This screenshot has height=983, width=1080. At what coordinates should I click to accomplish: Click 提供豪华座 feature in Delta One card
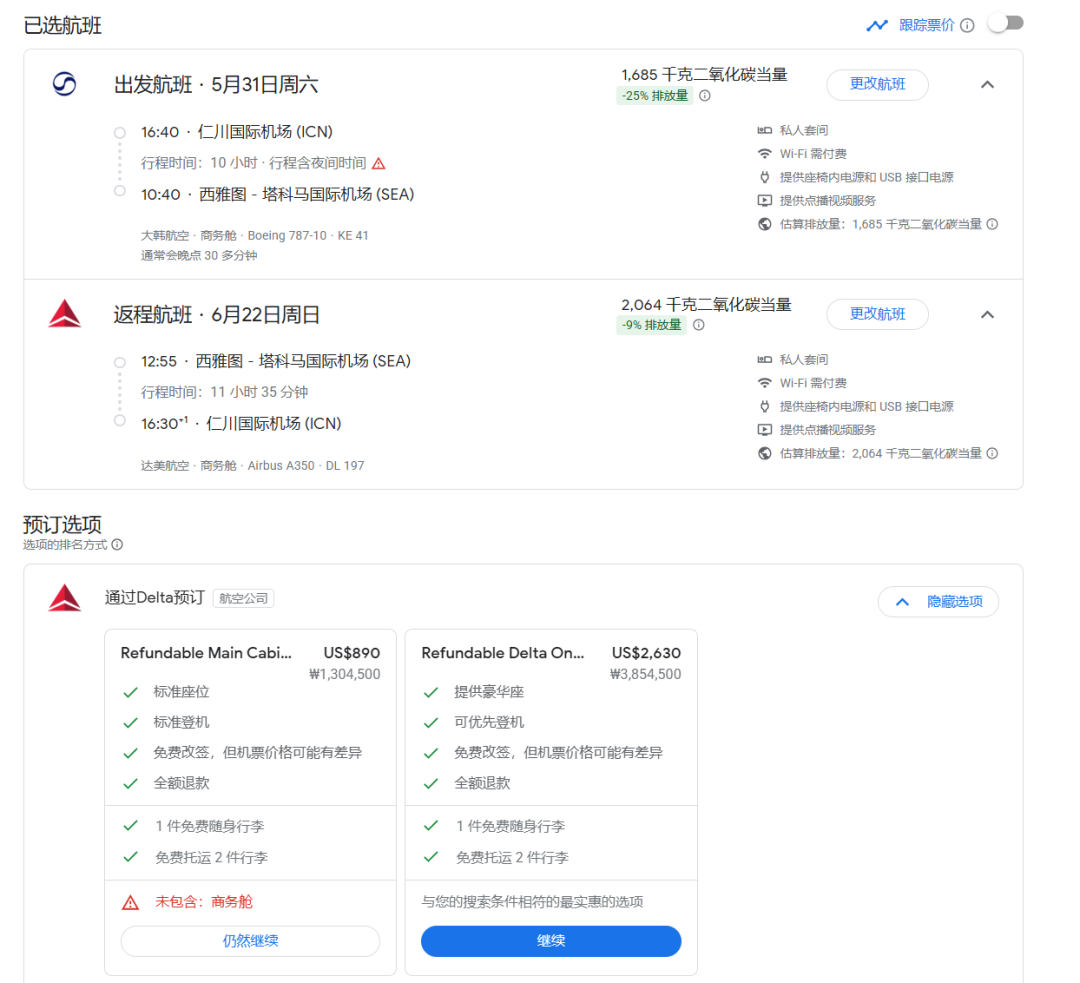coord(489,692)
